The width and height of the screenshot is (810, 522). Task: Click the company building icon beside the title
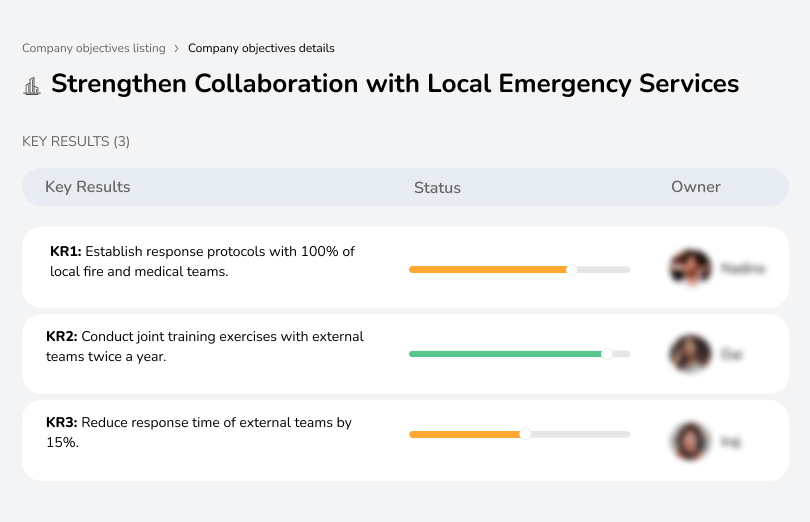[32, 86]
